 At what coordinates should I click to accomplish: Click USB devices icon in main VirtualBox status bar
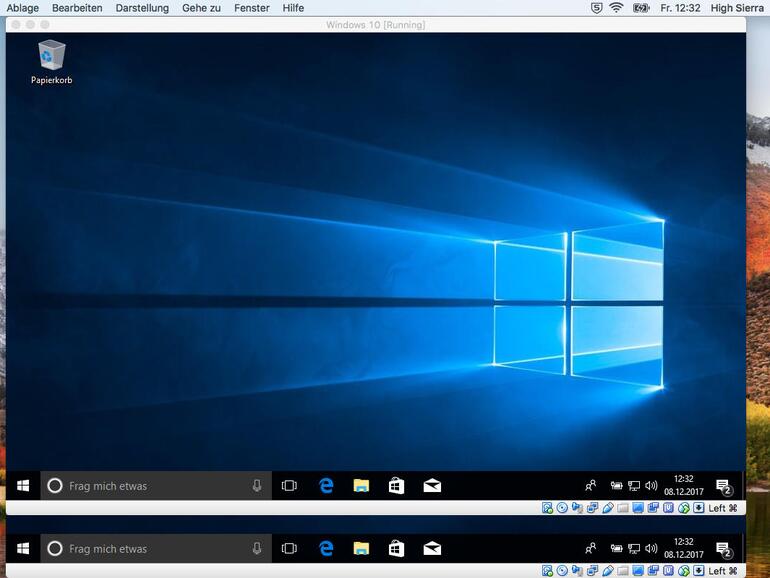pyautogui.click(x=608, y=508)
